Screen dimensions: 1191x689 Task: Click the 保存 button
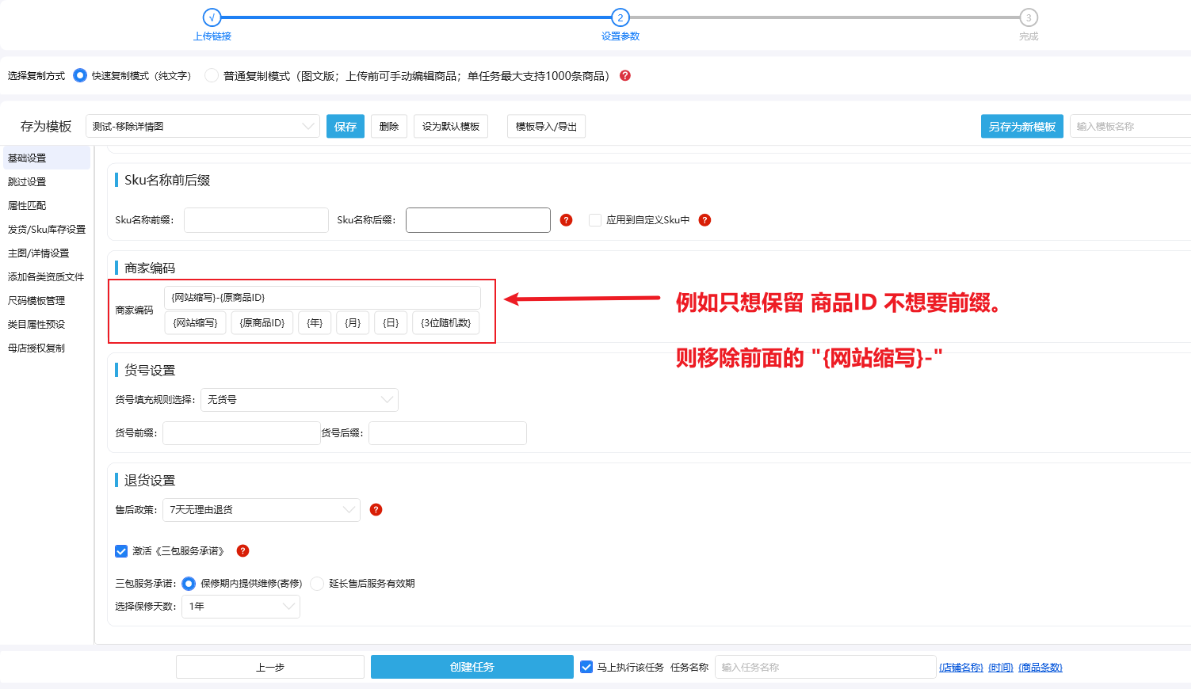coord(345,126)
